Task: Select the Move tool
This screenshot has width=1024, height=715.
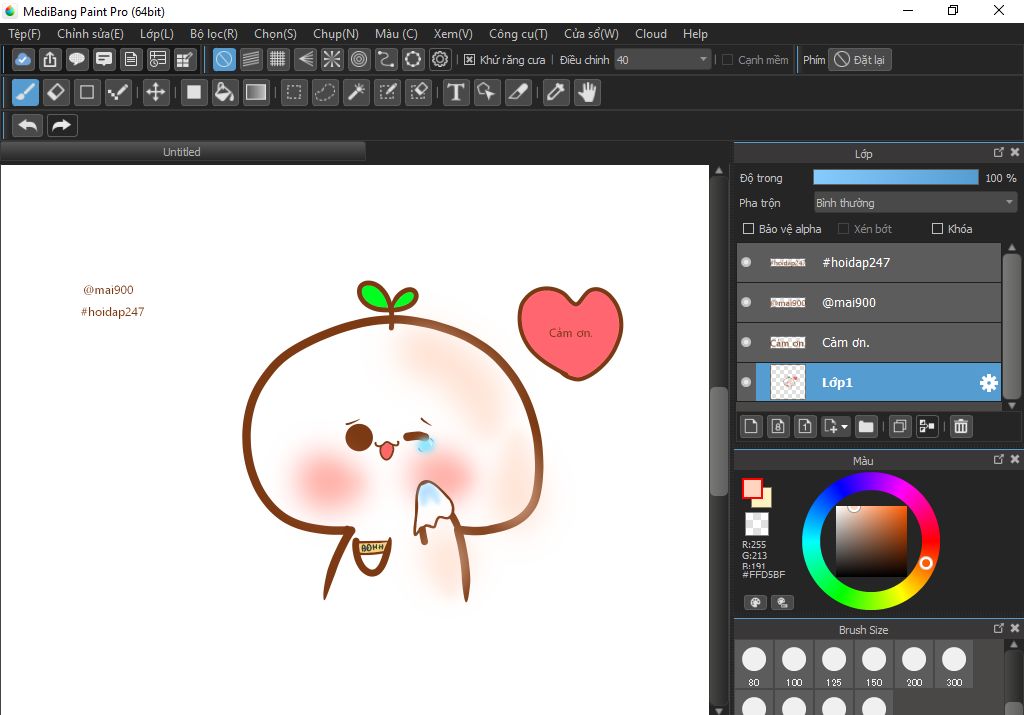Action: click(155, 93)
